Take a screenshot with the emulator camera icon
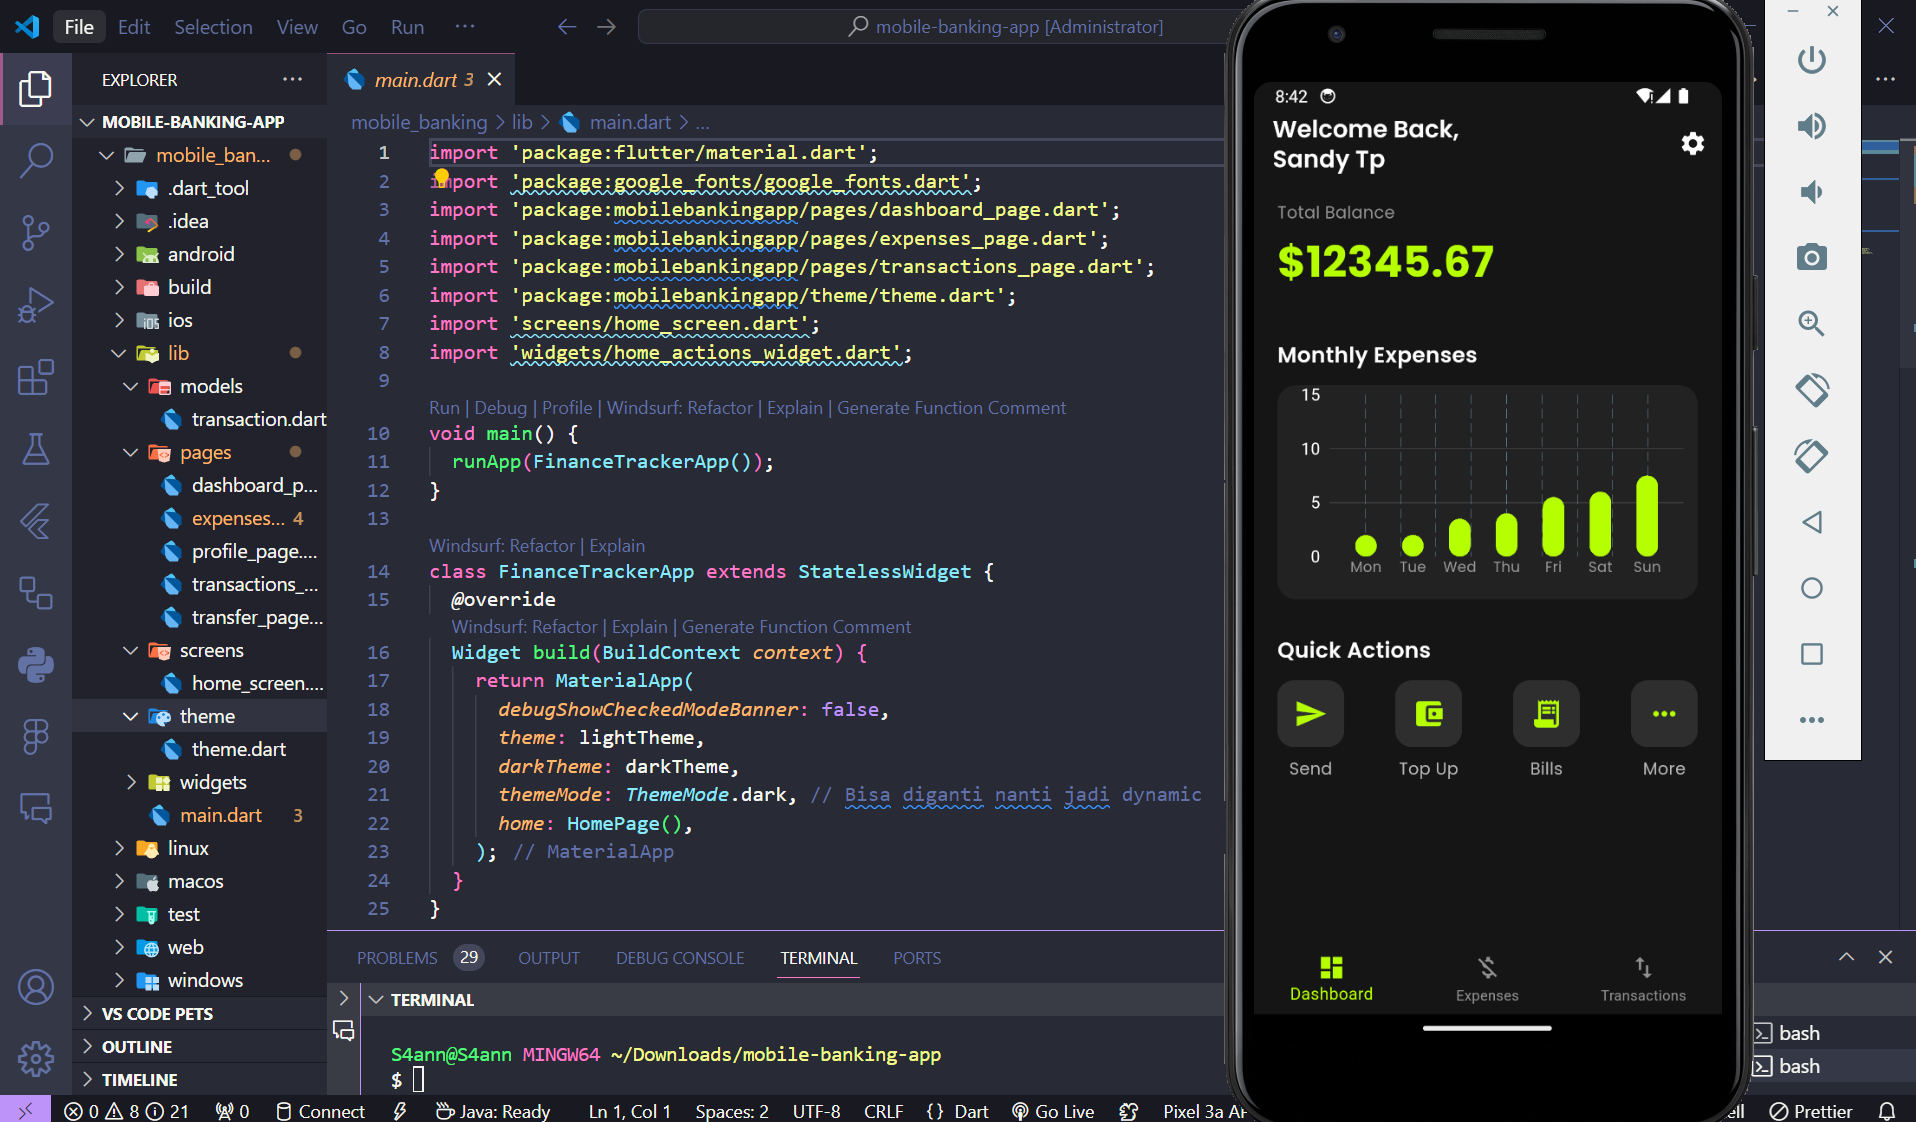 tap(1811, 257)
